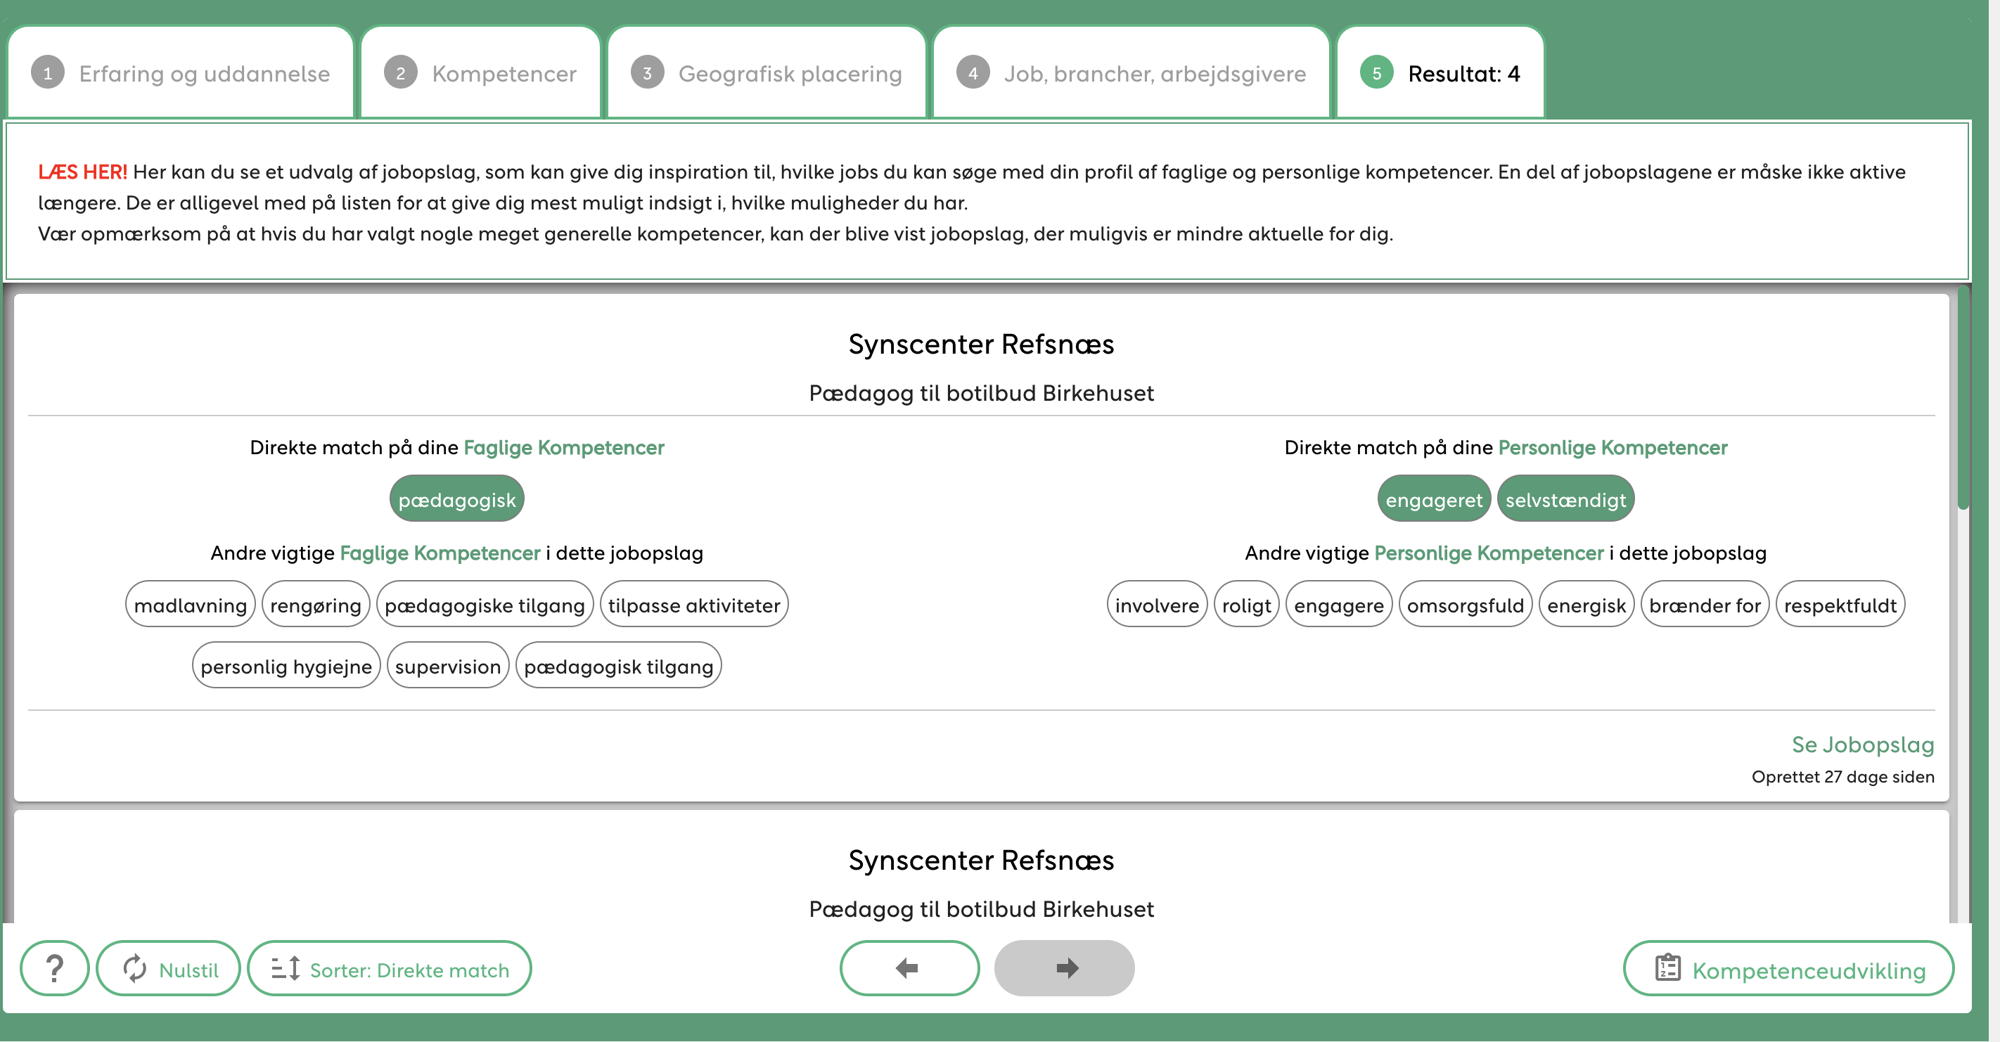Select the madlavning competency chip
The width and height of the screenshot is (2000, 1042).
pos(190,605)
